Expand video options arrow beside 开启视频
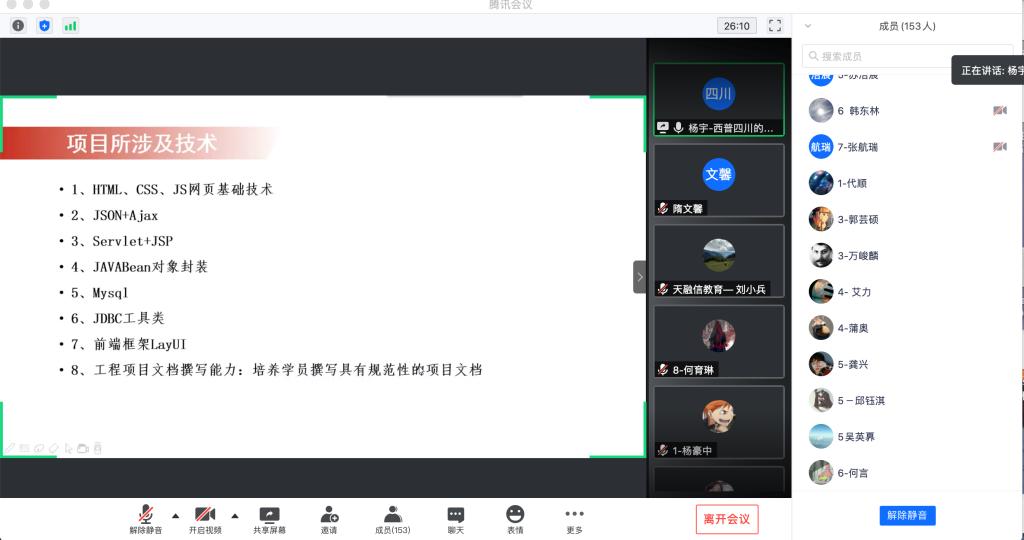 (235, 516)
